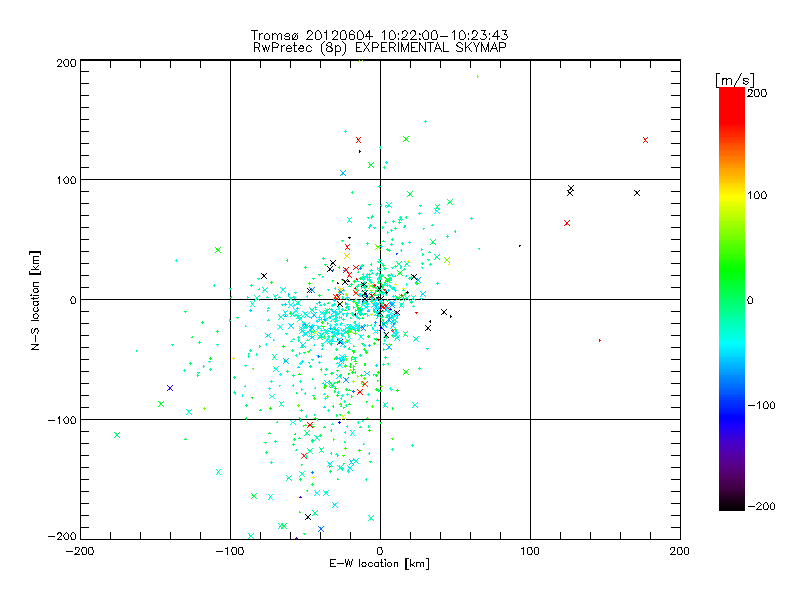This screenshot has height=600, width=800.
Task: Click the small red dot near x=145, y=-35
Action: (599, 340)
